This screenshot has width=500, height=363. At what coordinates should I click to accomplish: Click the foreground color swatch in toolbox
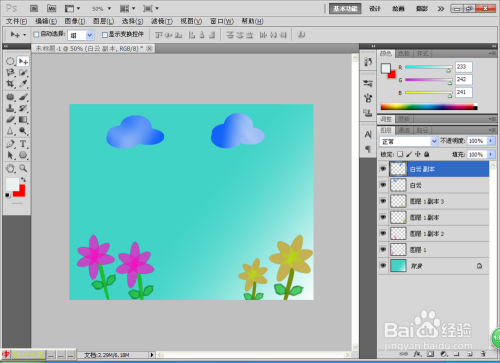12,184
